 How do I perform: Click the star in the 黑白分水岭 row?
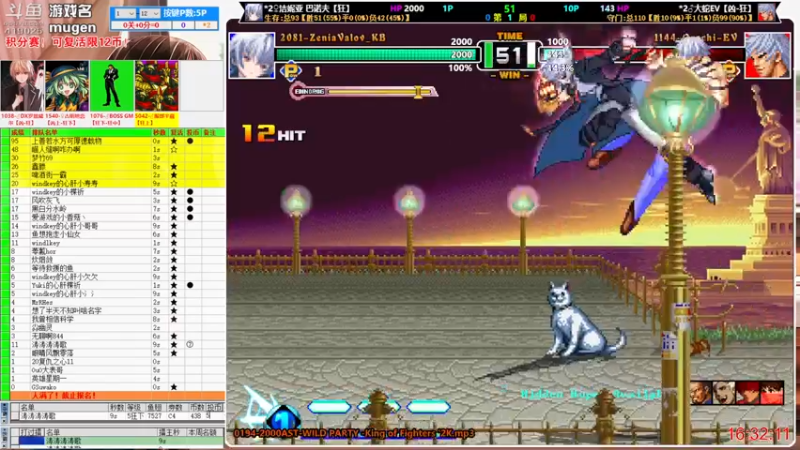[174, 209]
